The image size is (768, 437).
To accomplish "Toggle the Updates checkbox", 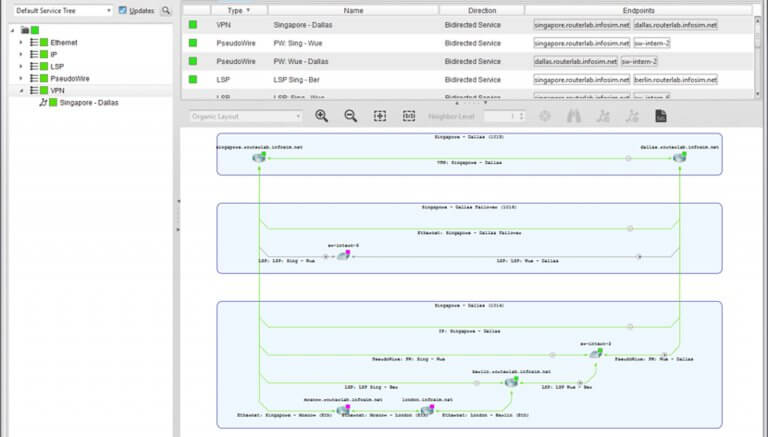I will click(x=123, y=10).
